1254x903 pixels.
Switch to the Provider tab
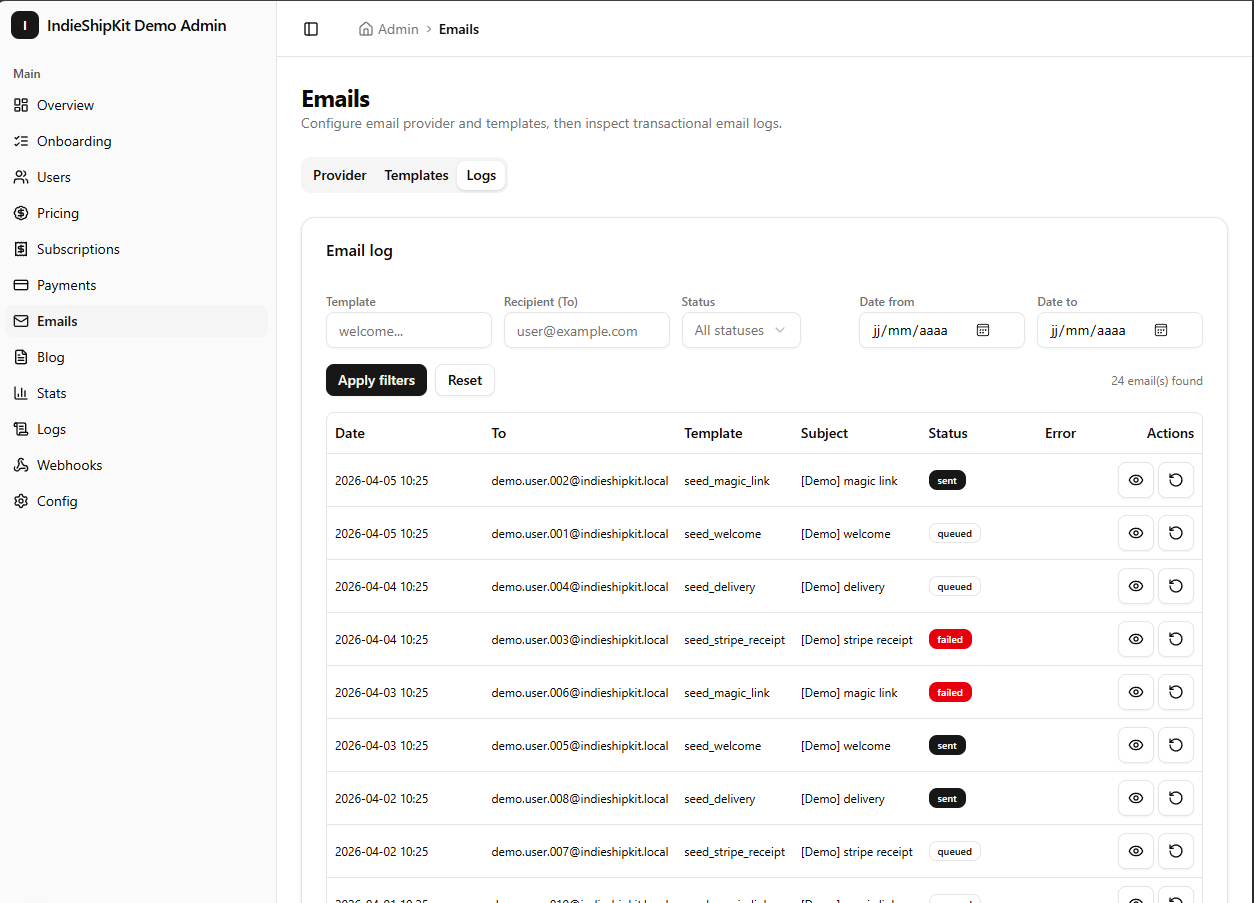click(340, 175)
